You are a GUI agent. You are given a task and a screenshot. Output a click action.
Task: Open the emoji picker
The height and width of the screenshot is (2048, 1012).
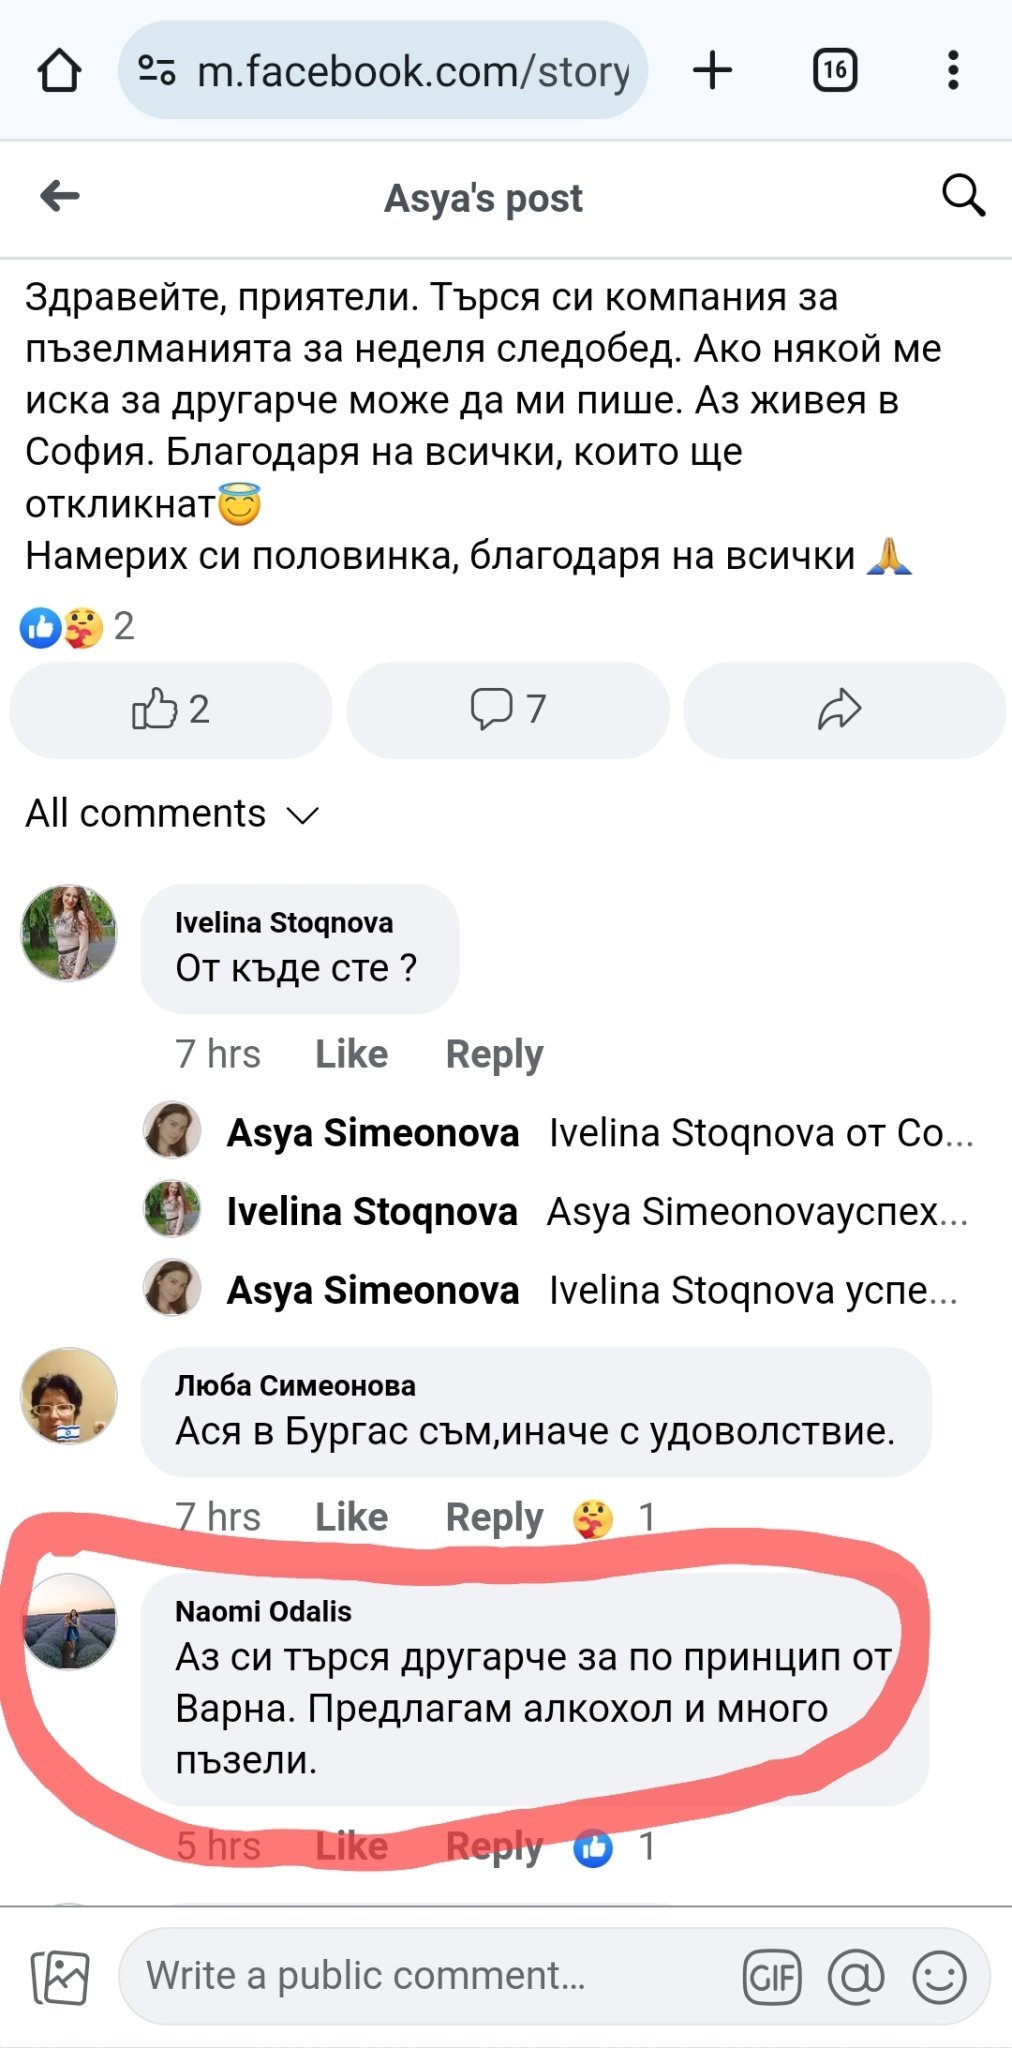[x=939, y=1977]
